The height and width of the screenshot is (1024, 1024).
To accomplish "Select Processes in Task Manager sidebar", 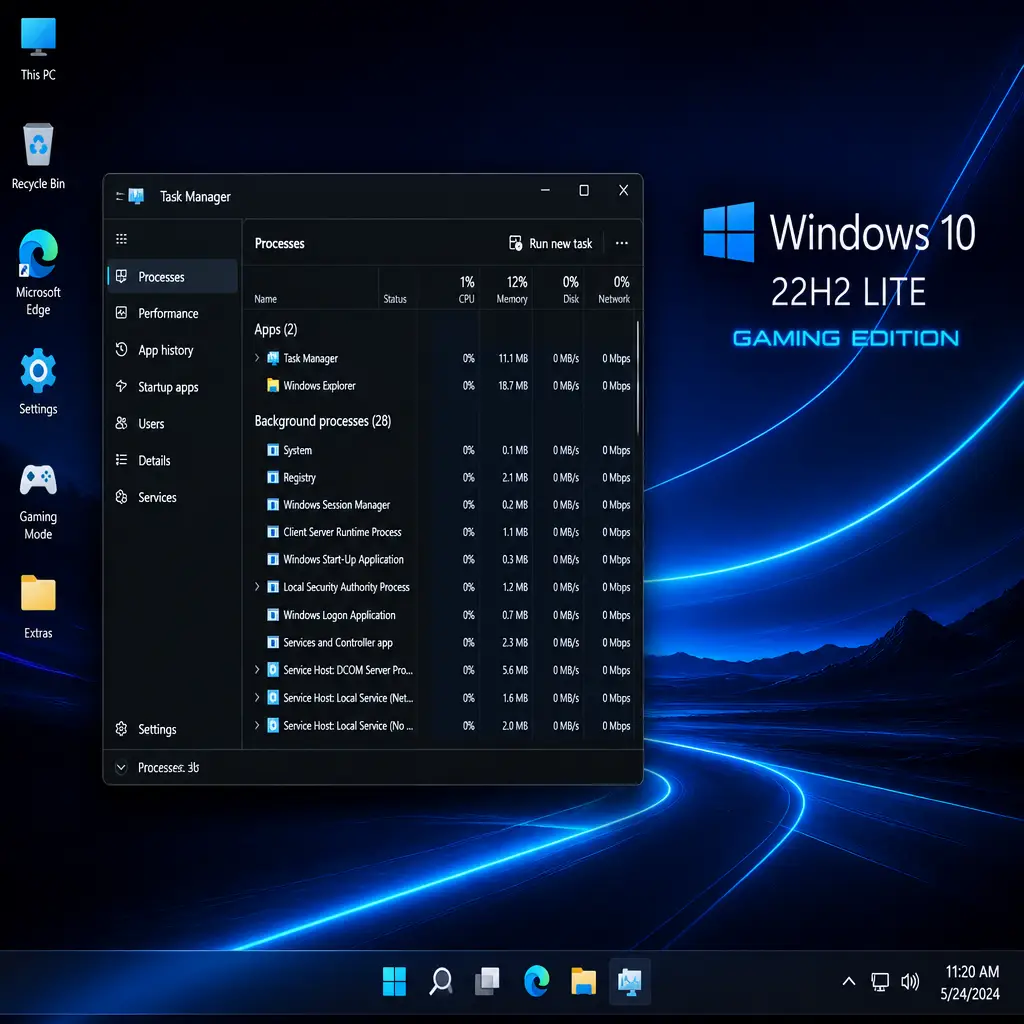I will coord(172,276).
